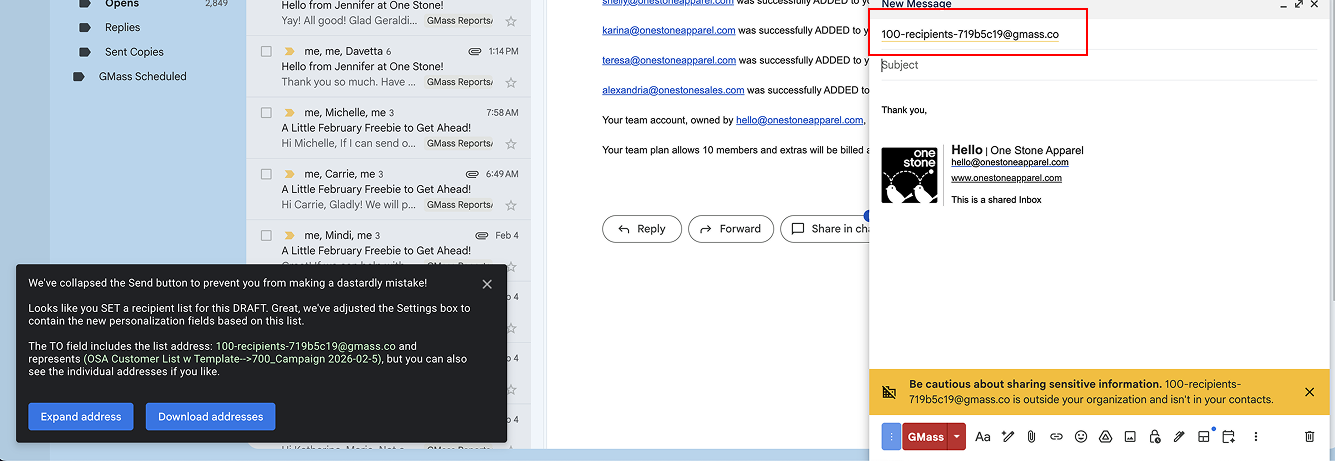
Task: Select the Michelle conversation checkbox
Action: [x=266, y=113]
